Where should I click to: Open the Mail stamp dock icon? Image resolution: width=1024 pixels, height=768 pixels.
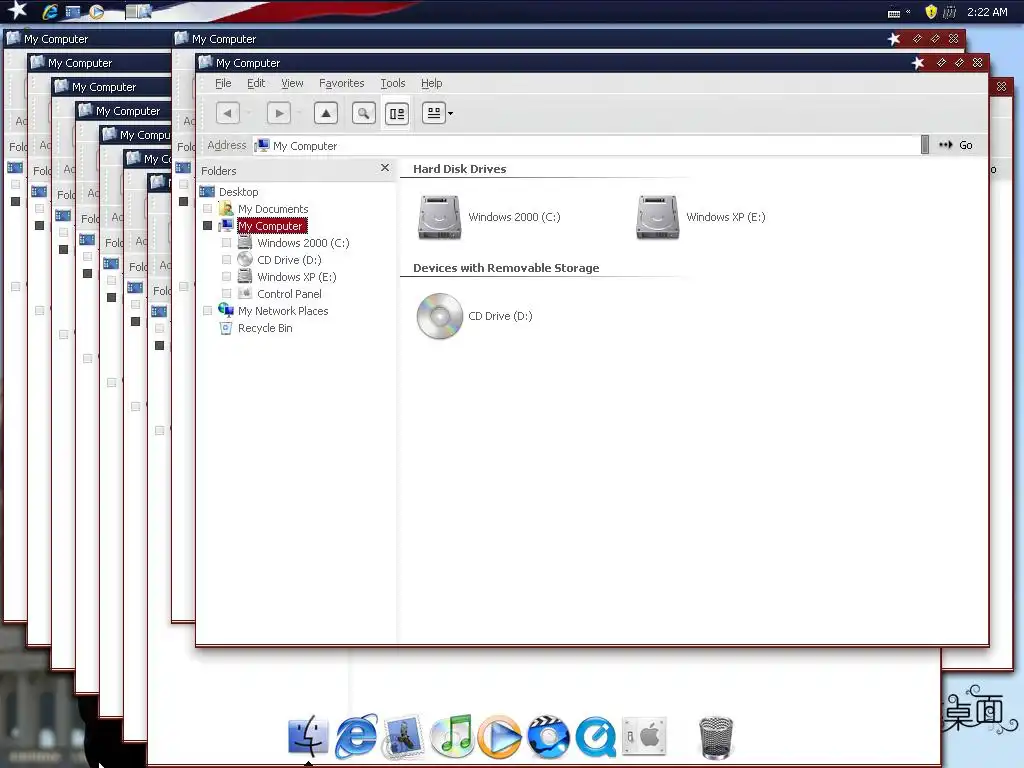[404, 736]
